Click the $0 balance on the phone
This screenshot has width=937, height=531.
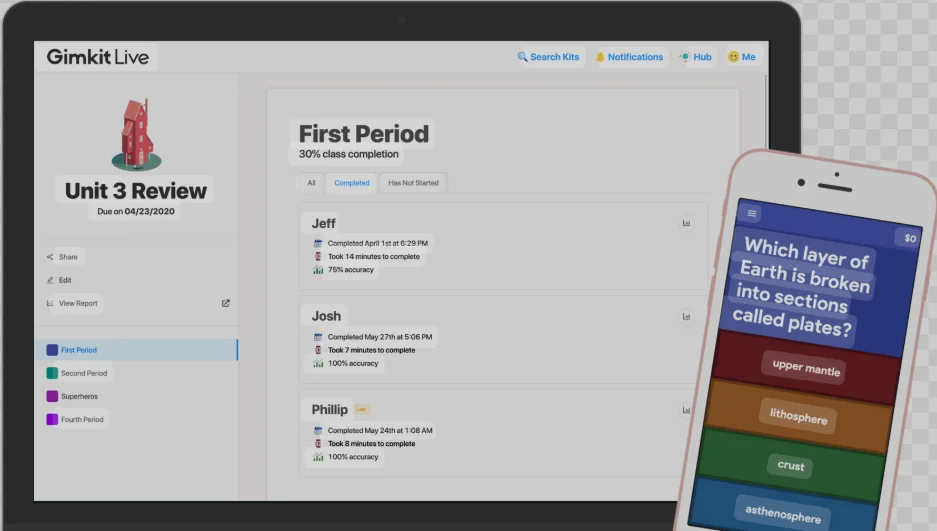point(910,238)
